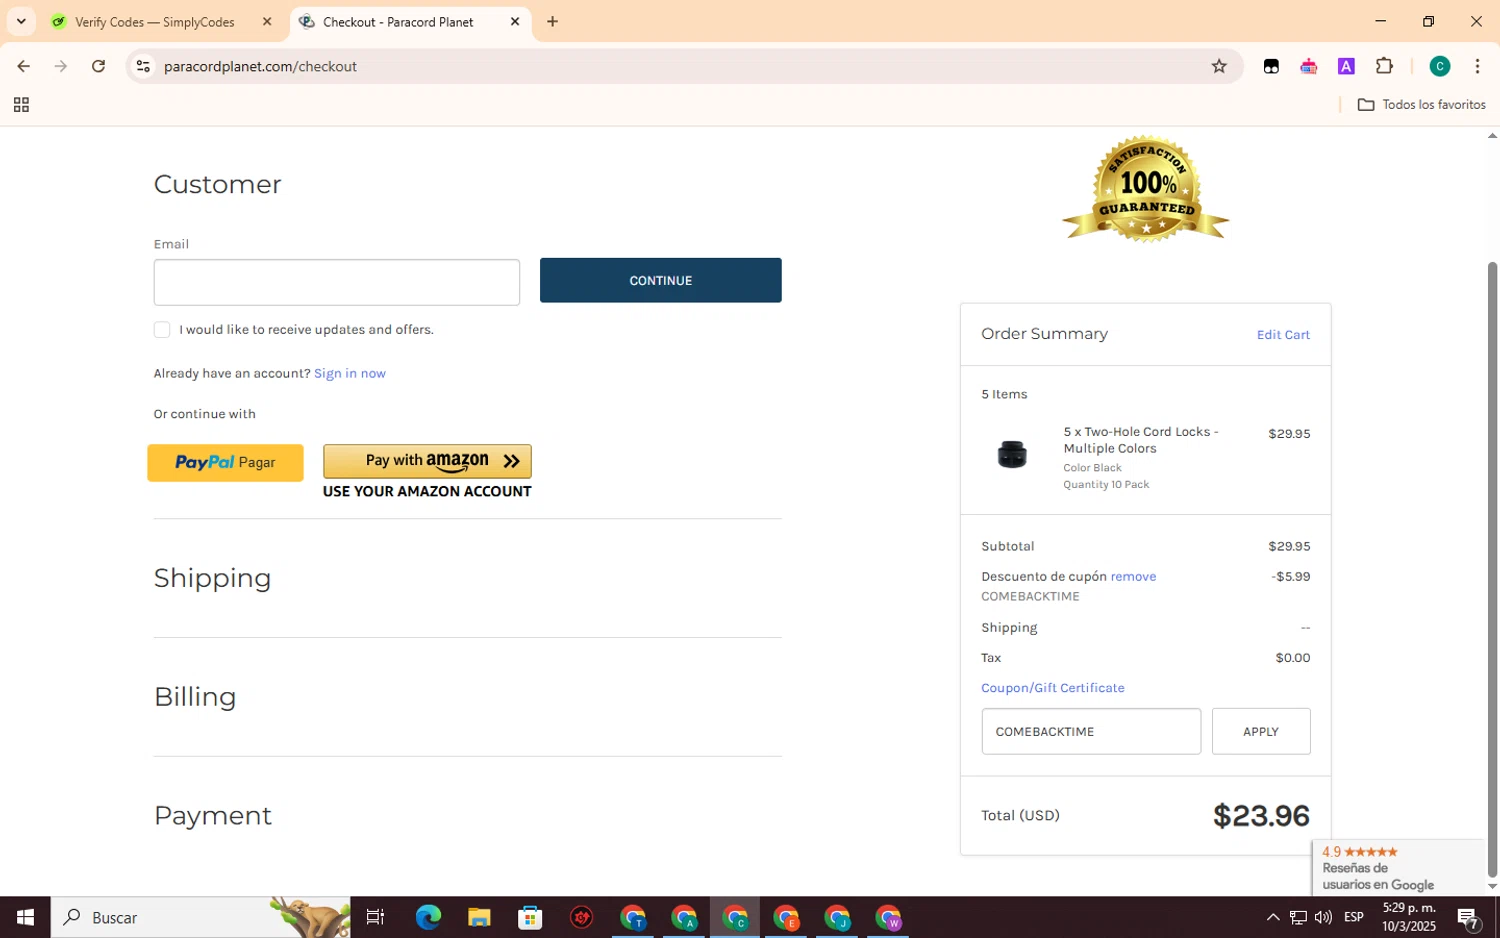Image resolution: width=1500 pixels, height=938 pixels.
Task: Choose Pay with Amazon button
Action: tap(427, 461)
